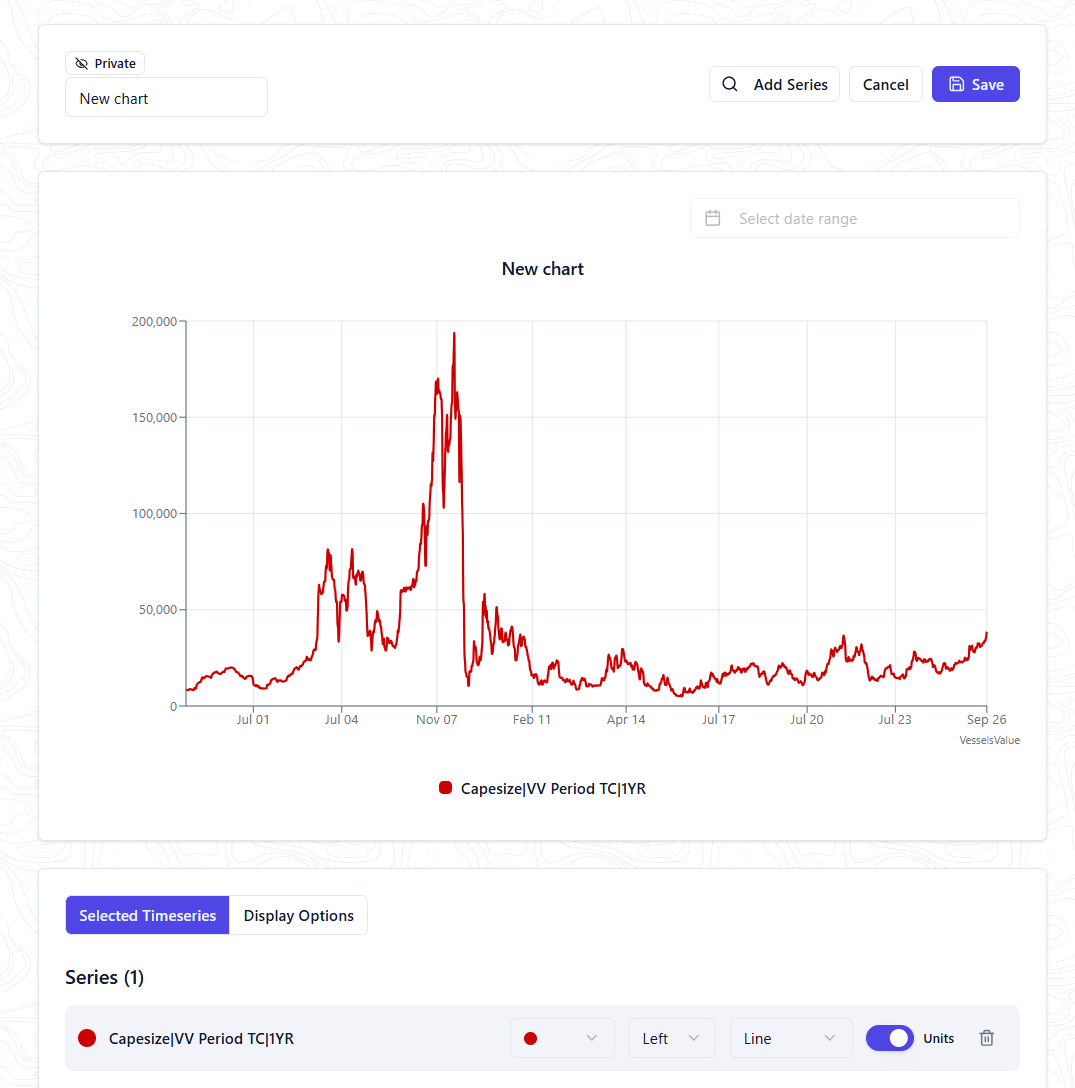1075x1088 pixels.
Task: Click the Private visibility badge
Action: coord(105,63)
